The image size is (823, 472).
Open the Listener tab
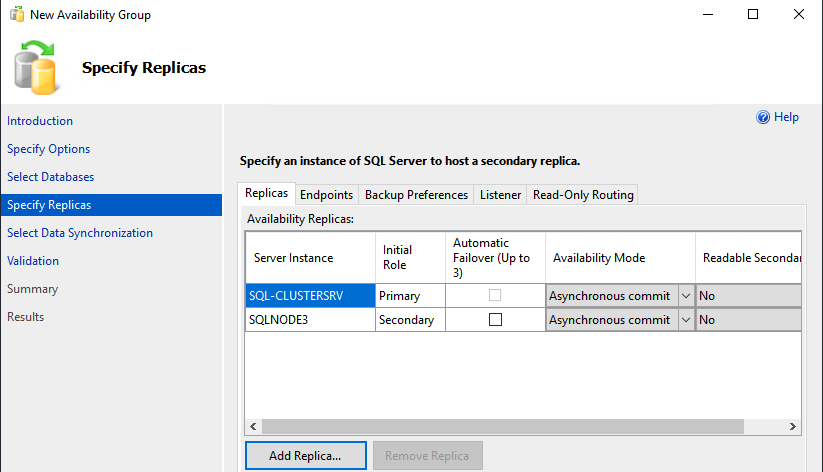pos(500,195)
